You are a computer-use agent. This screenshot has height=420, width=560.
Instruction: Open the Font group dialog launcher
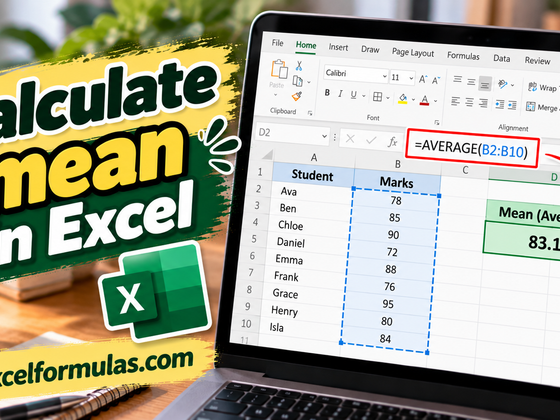pos(436,122)
